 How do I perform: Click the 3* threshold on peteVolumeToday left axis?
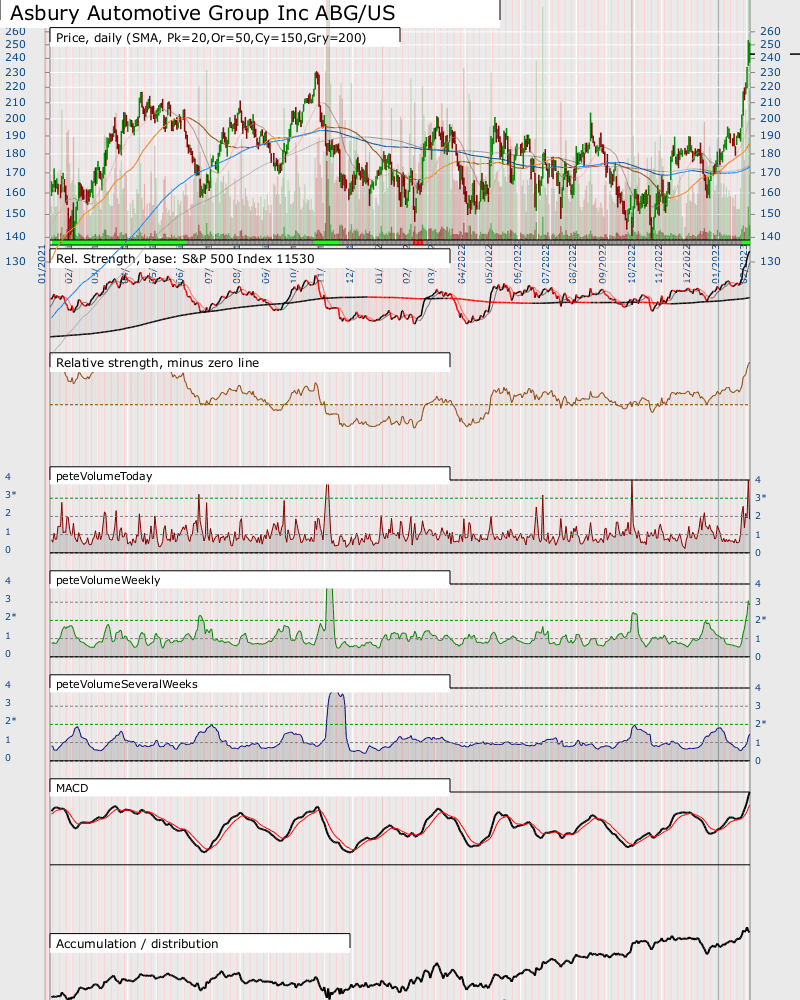tap(11, 494)
